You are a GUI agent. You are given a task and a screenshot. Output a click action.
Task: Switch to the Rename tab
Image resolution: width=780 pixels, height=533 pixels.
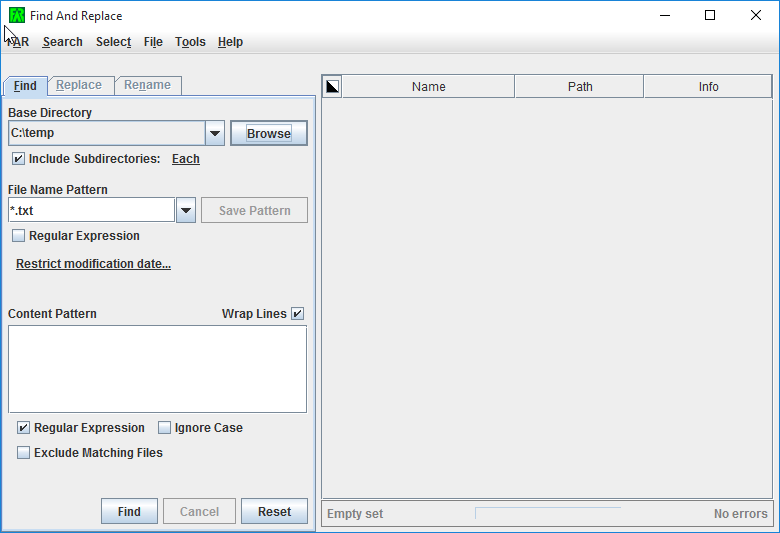147,86
